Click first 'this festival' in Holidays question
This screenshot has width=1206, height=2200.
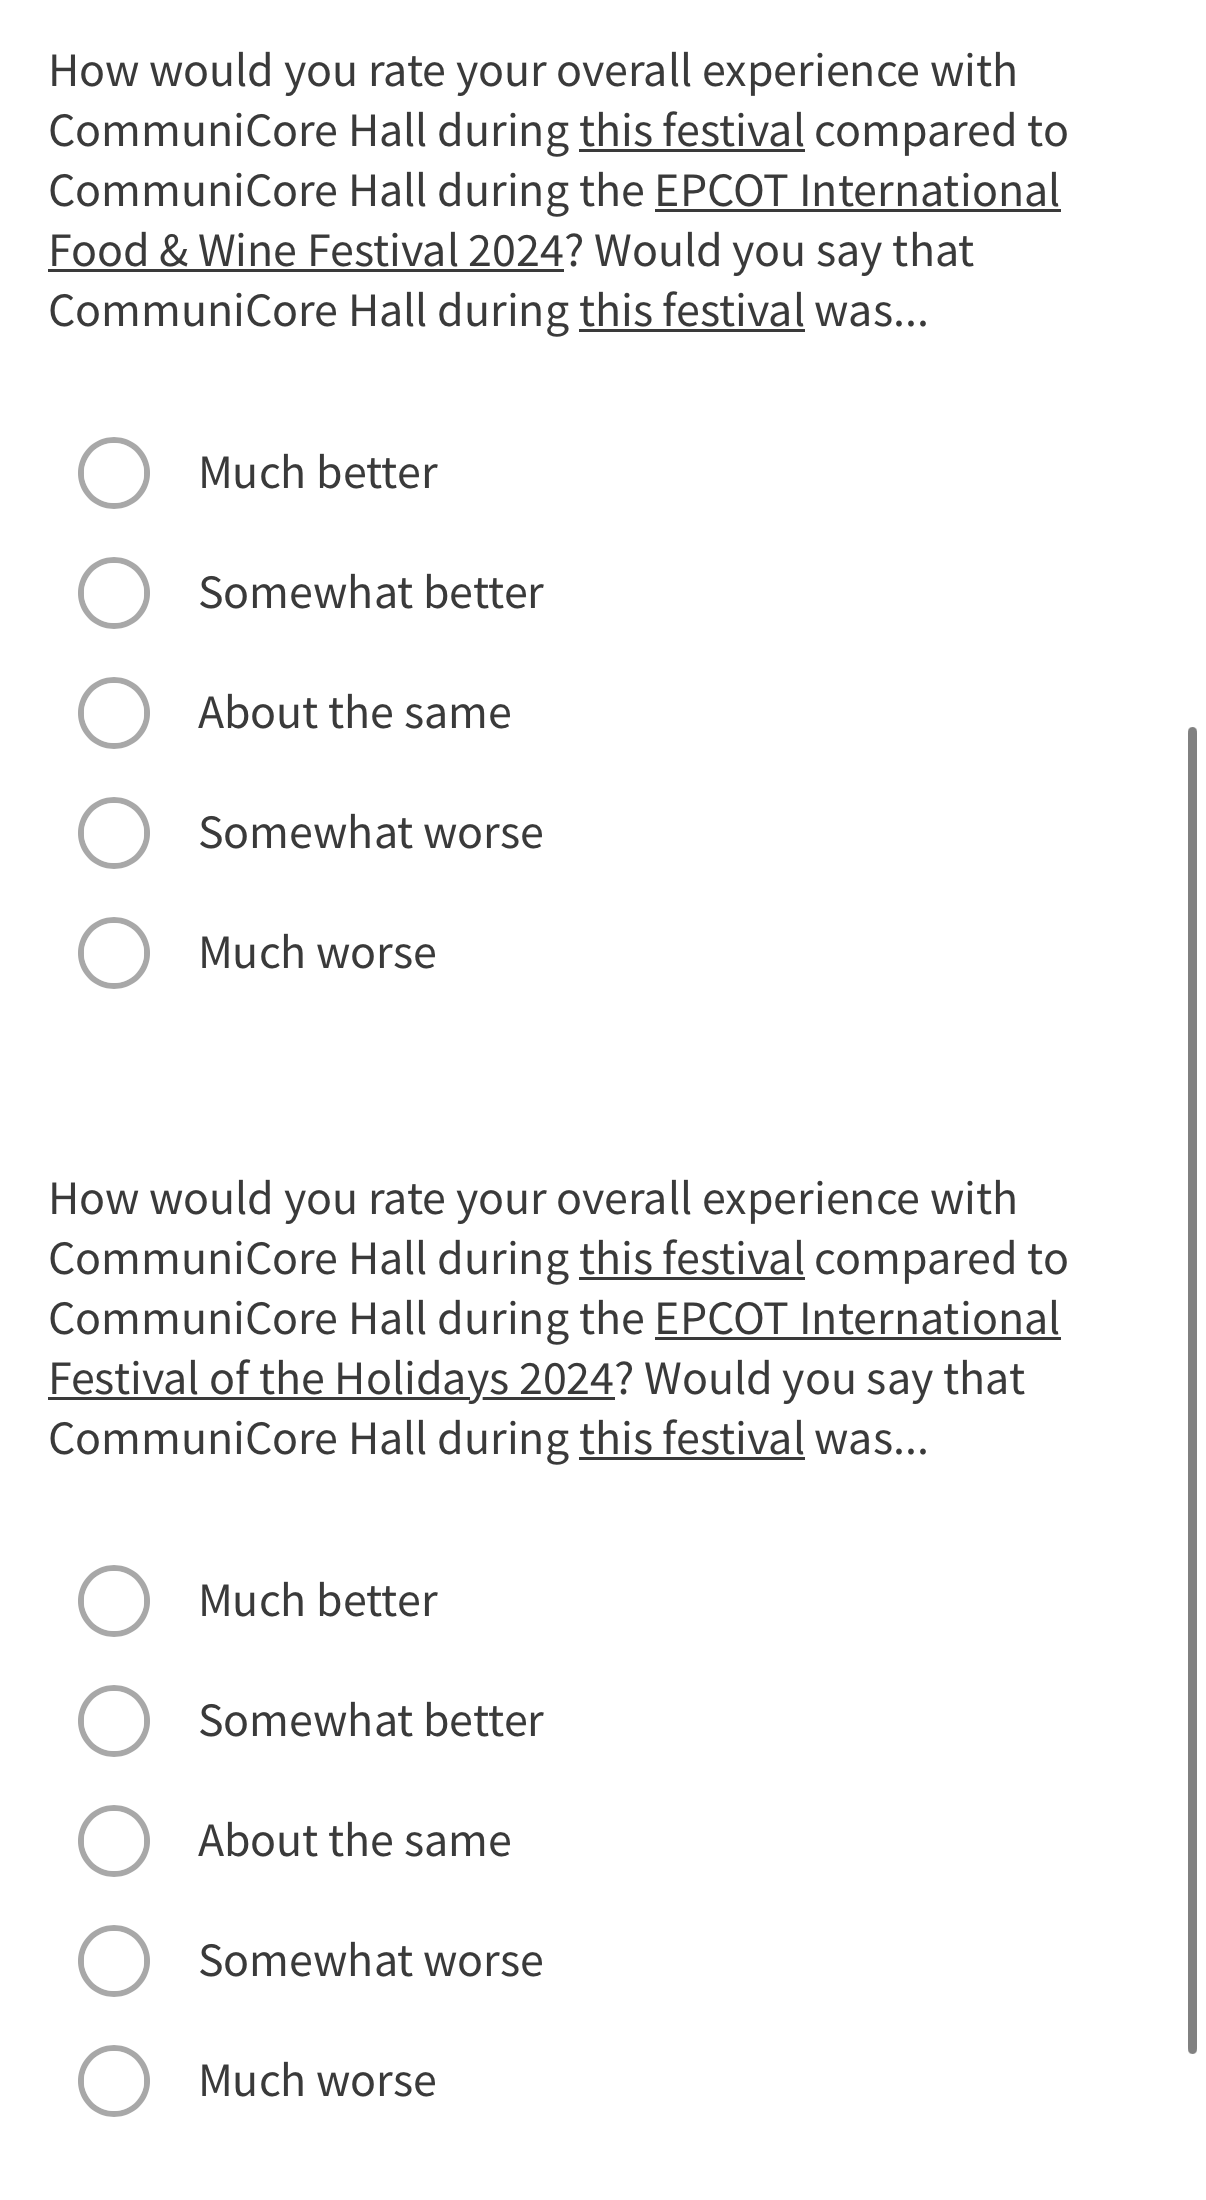tap(691, 1259)
